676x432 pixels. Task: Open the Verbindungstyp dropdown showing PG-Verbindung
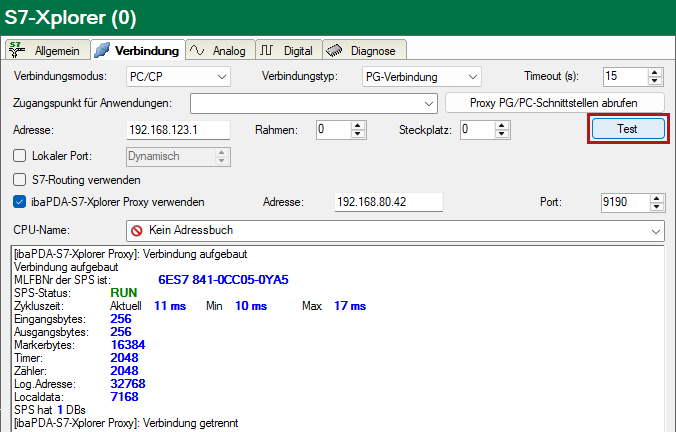click(422, 77)
